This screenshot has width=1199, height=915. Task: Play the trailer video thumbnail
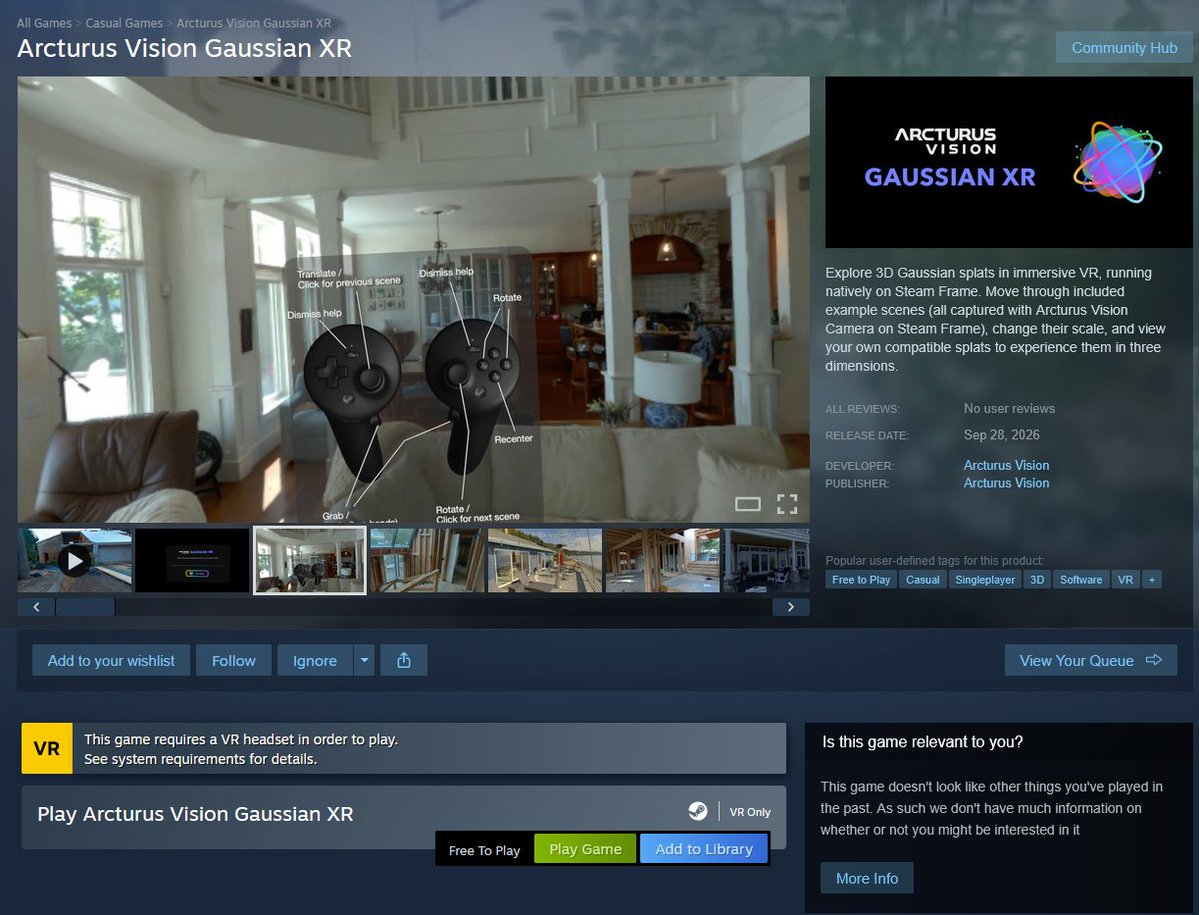pyautogui.click(x=75, y=560)
